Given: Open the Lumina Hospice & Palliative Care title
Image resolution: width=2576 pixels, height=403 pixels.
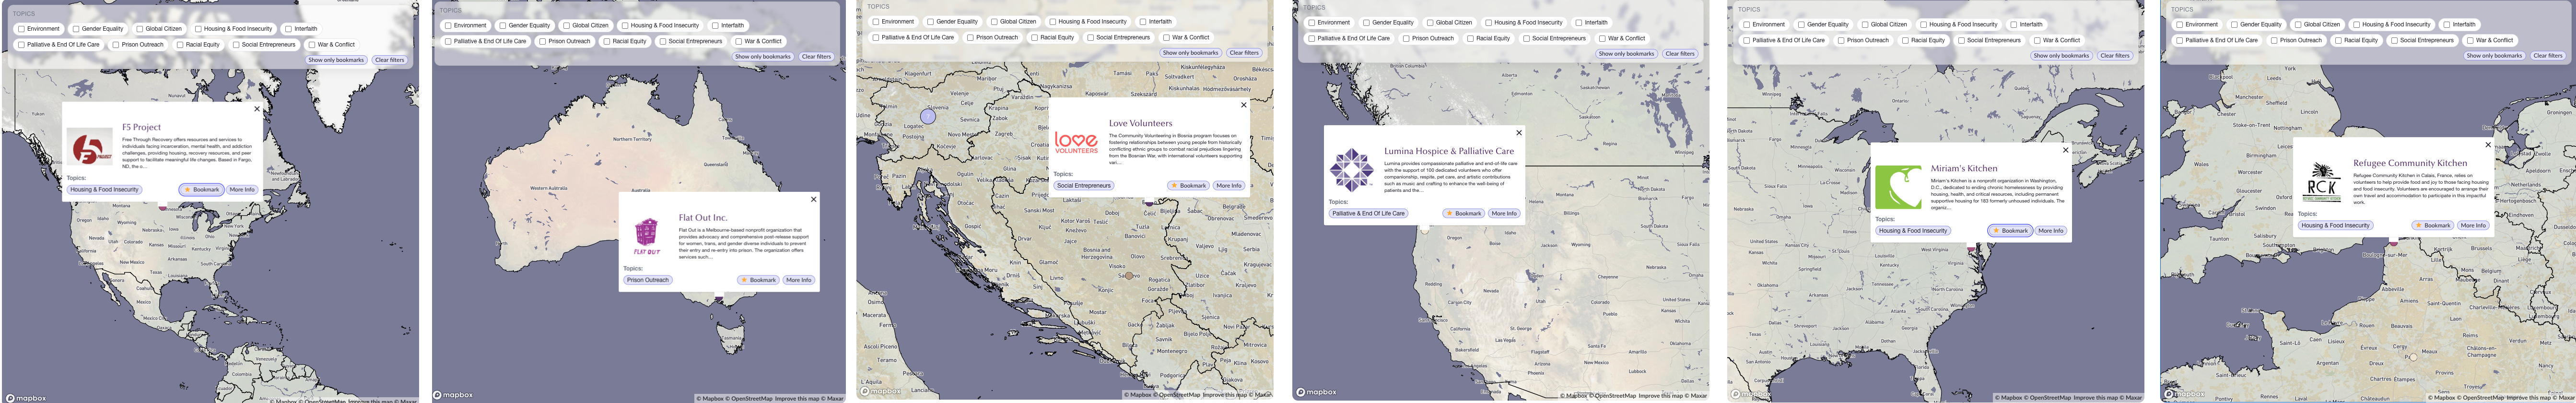Looking at the screenshot, I should [x=1449, y=151].
